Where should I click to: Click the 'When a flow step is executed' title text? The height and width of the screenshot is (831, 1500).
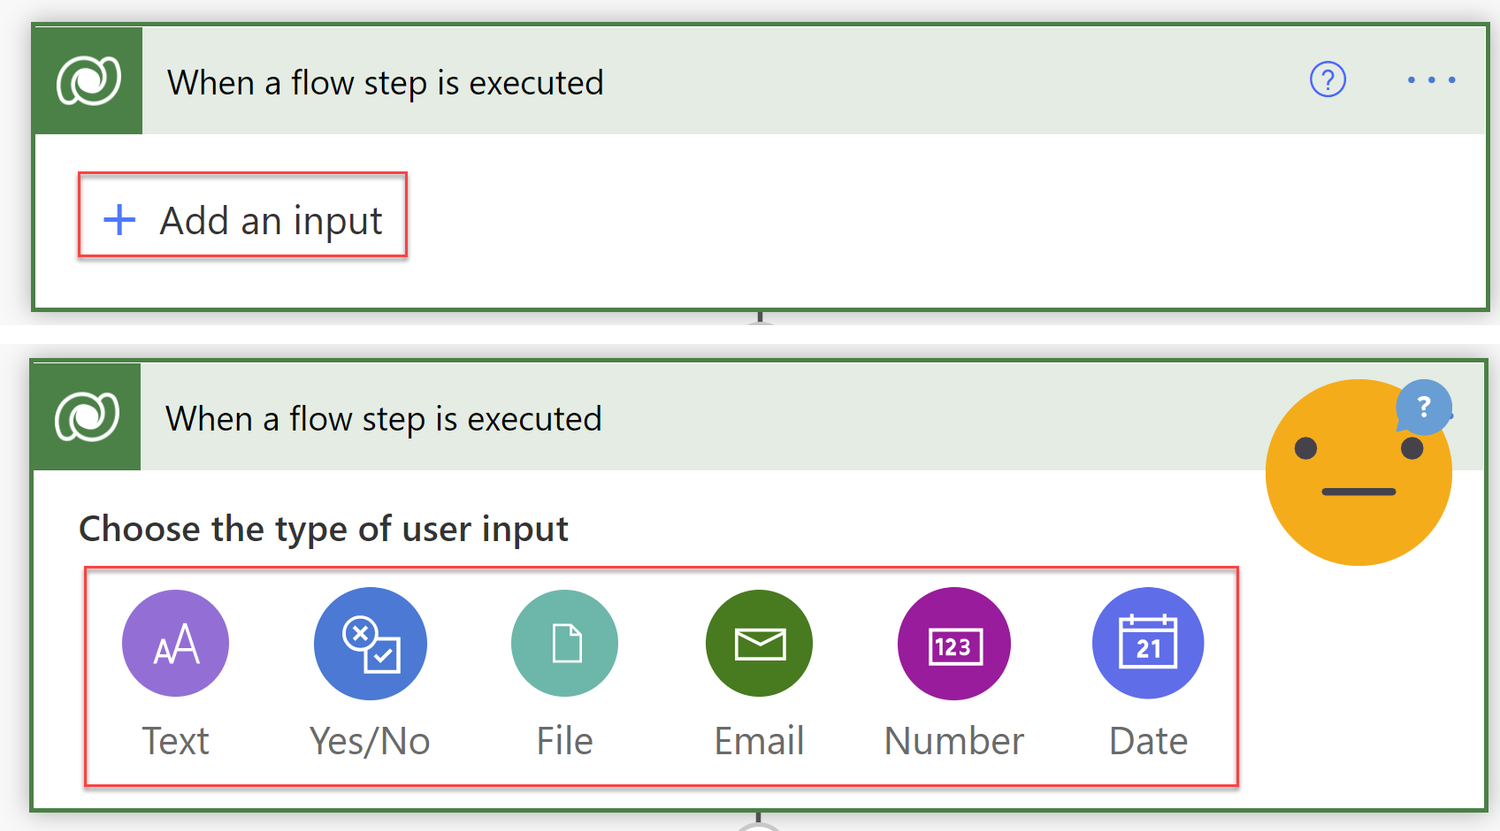pos(388,82)
